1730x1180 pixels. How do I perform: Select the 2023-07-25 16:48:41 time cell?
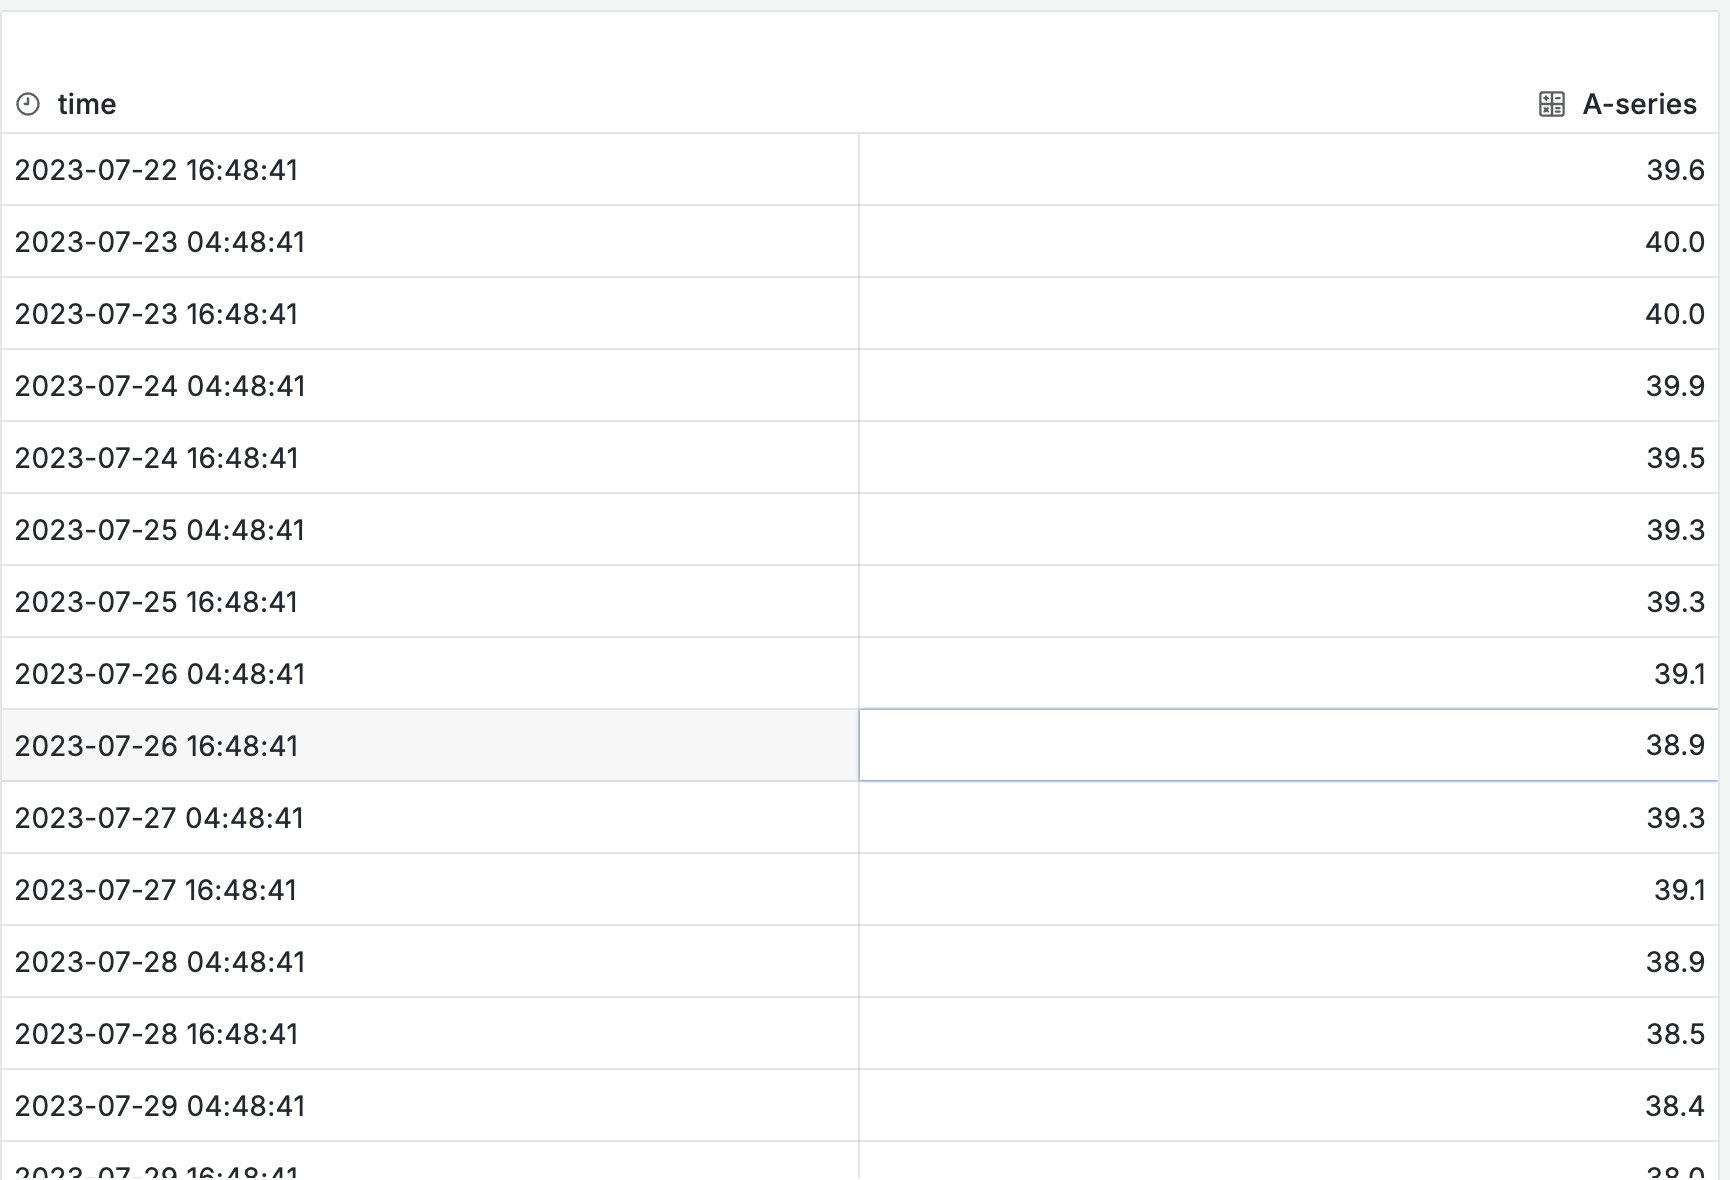click(156, 602)
